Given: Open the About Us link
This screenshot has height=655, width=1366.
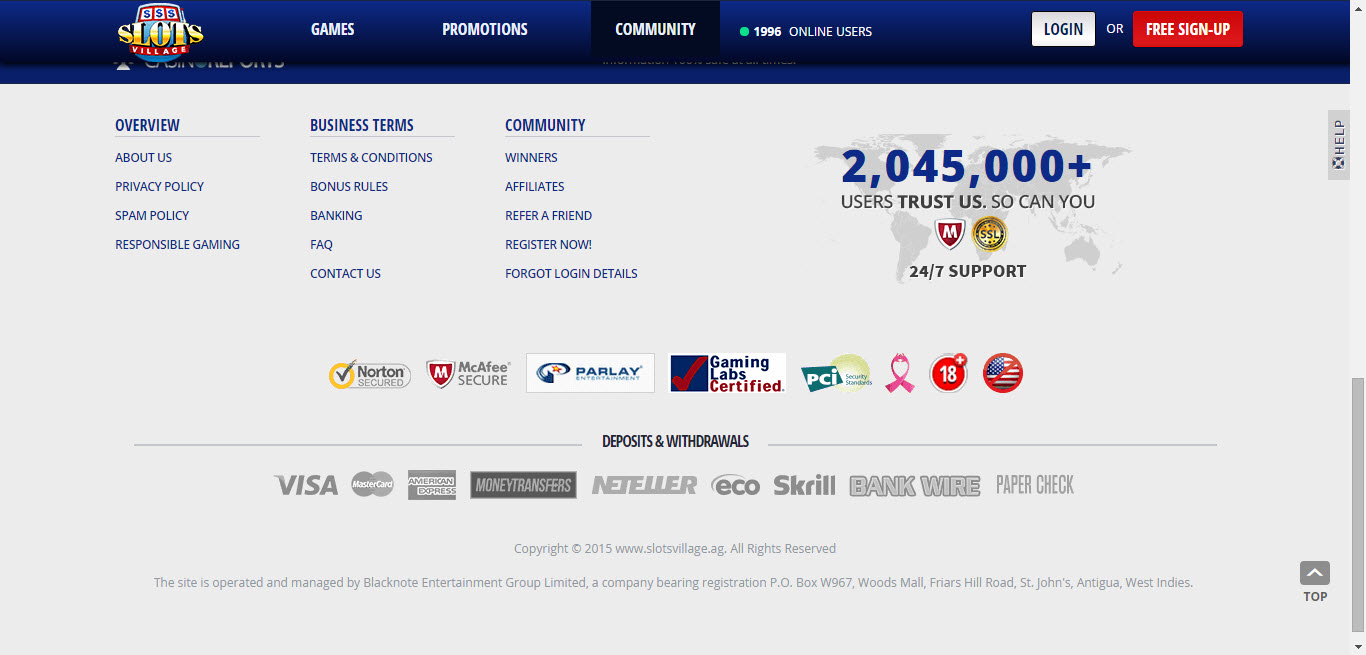Looking at the screenshot, I should 143,158.
